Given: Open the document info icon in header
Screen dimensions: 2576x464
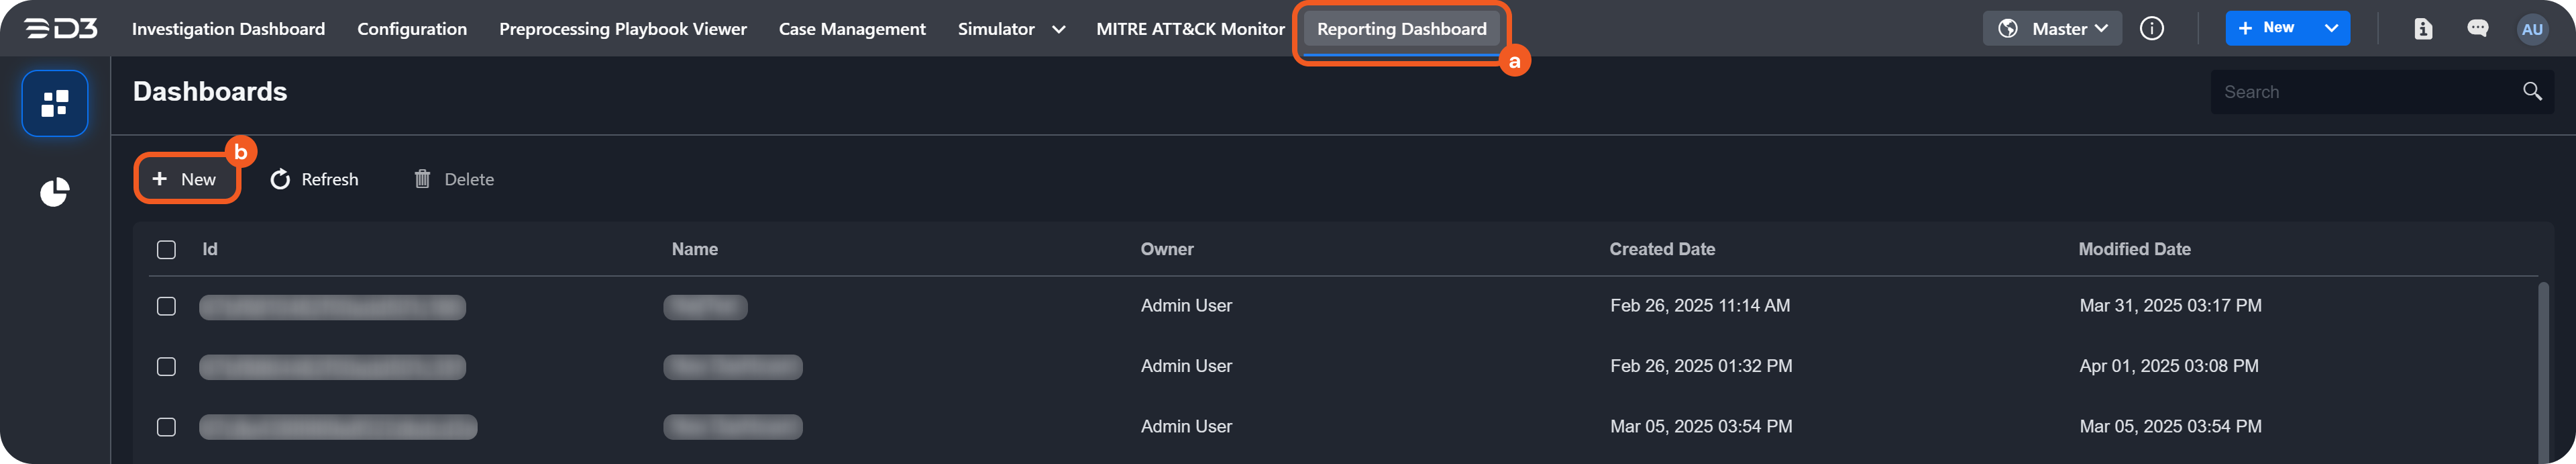Looking at the screenshot, I should click(2422, 29).
